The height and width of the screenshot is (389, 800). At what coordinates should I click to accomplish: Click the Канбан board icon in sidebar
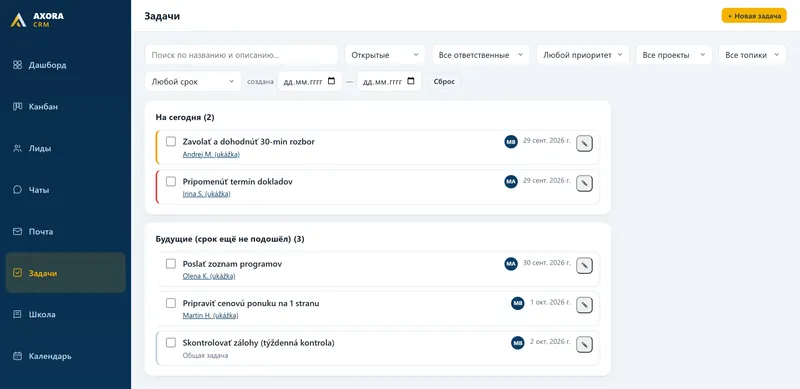pyautogui.click(x=17, y=107)
